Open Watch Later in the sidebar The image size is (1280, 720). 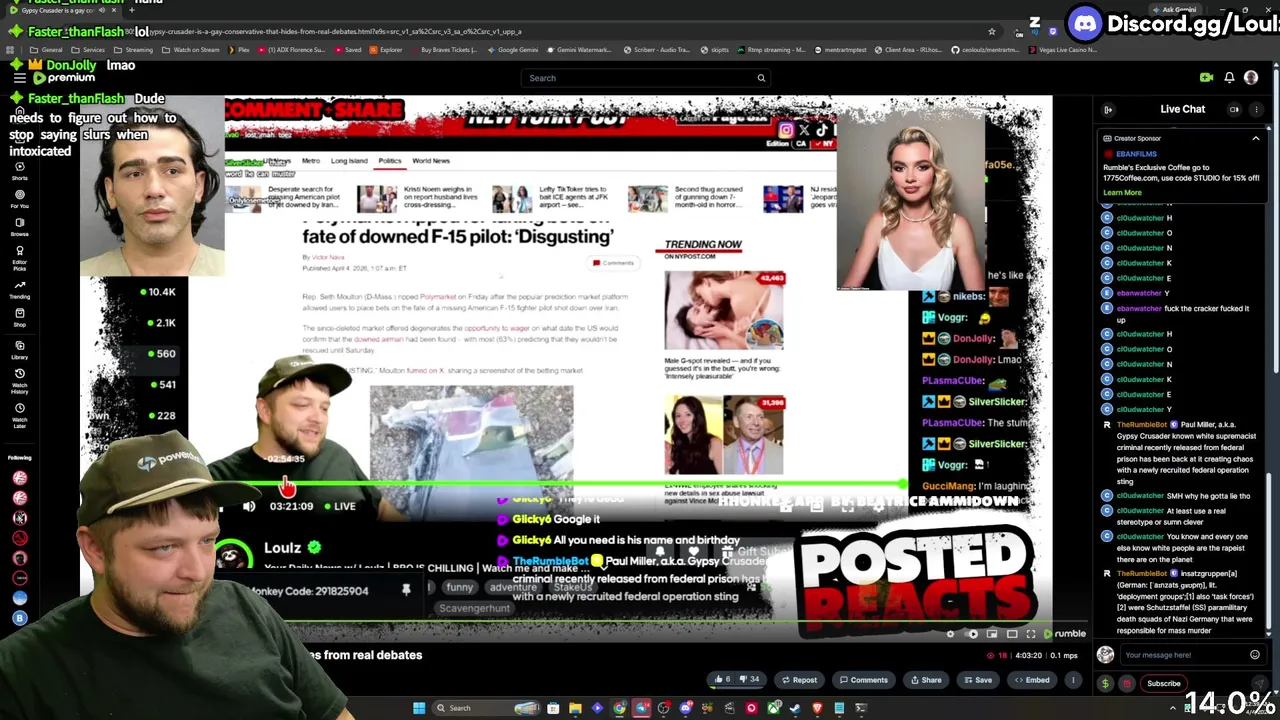19,416
